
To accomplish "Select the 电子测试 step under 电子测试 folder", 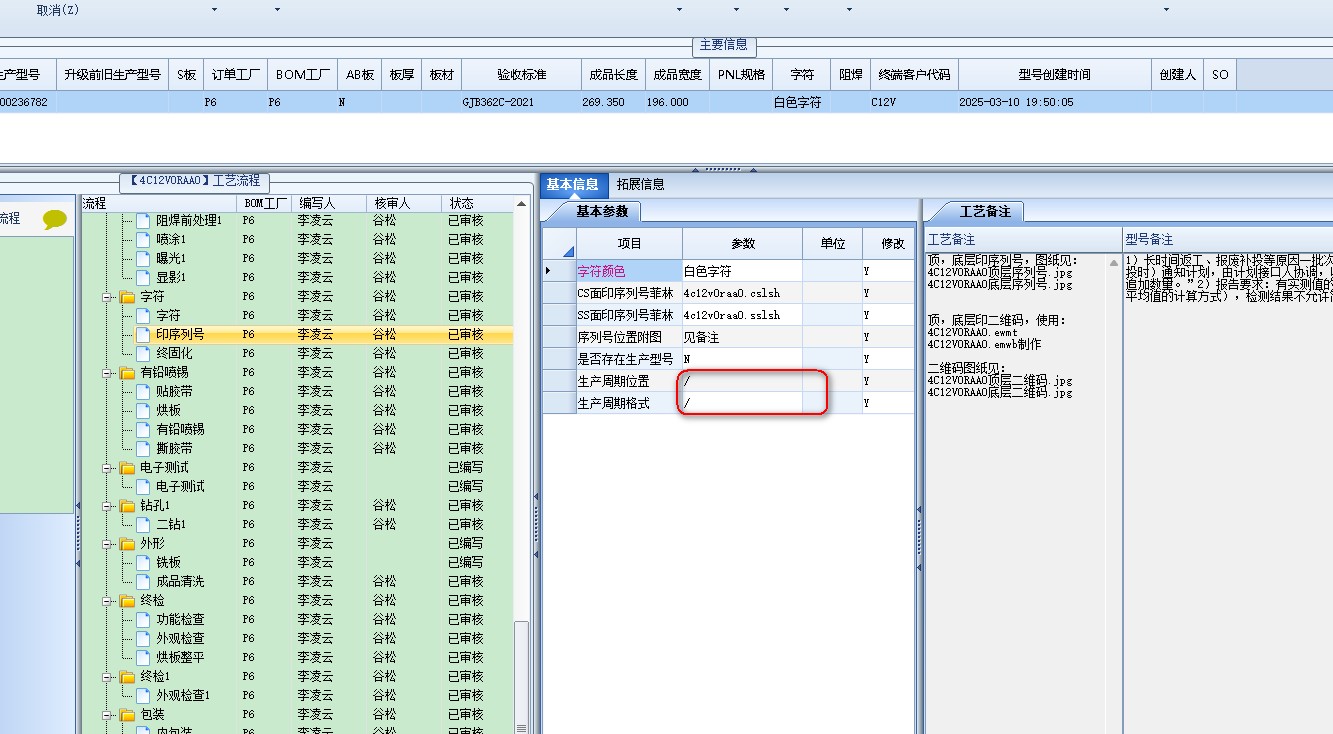I will [180, 486].
